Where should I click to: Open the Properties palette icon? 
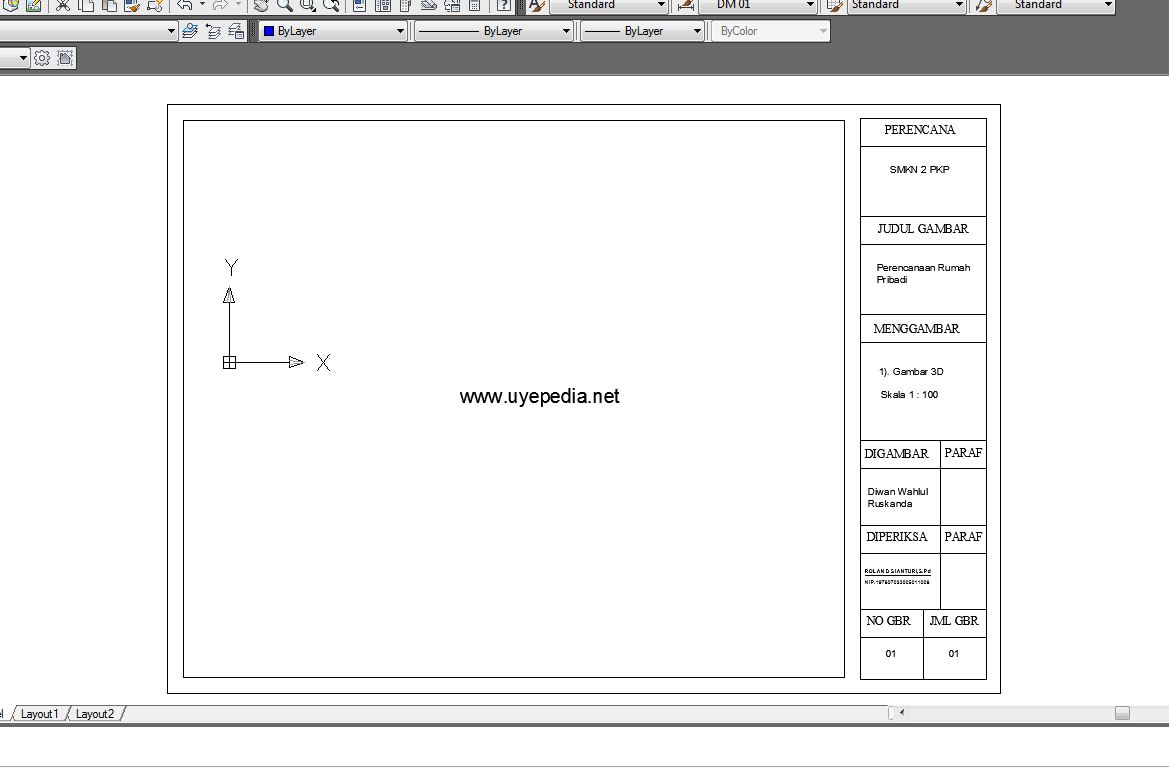point(359,5)
